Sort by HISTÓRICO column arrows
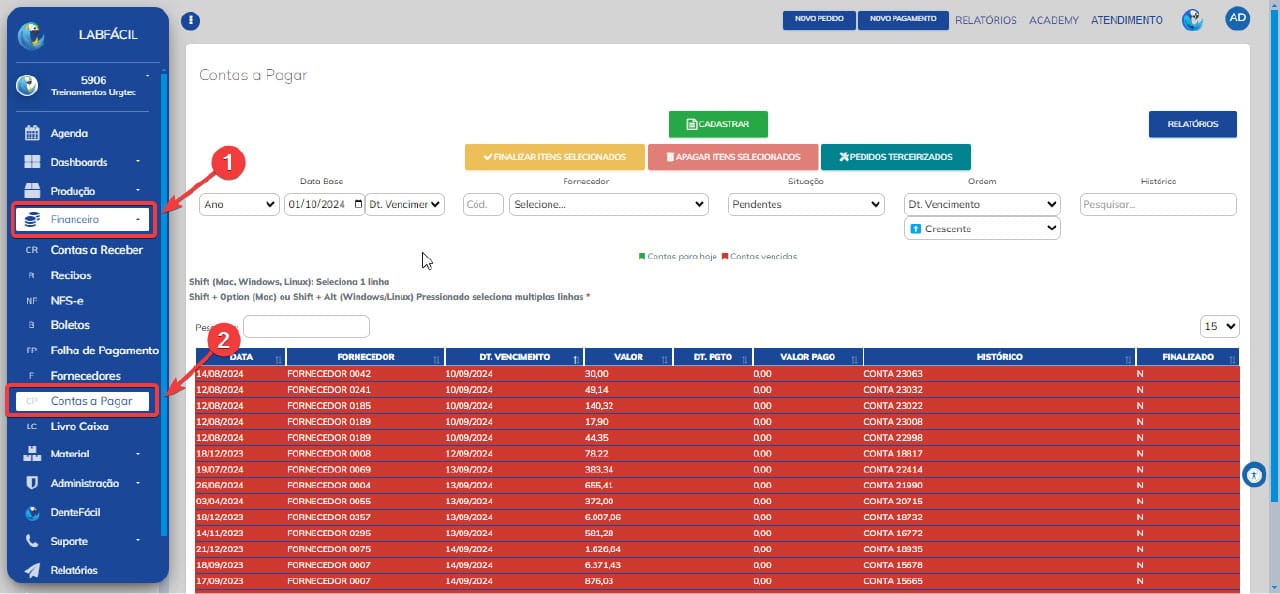The height and width of the screenshot is (594, 1280). click(x=1129, y=358)
